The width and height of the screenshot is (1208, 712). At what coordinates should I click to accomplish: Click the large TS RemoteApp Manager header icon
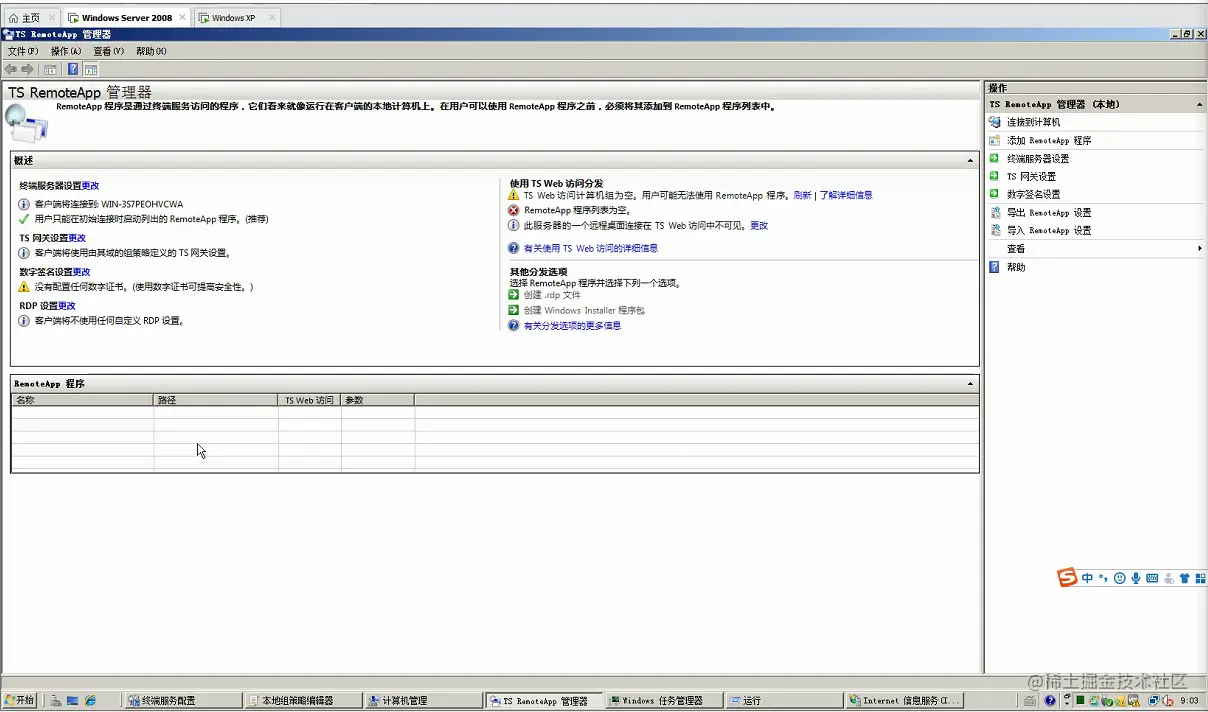pos(26,123)
